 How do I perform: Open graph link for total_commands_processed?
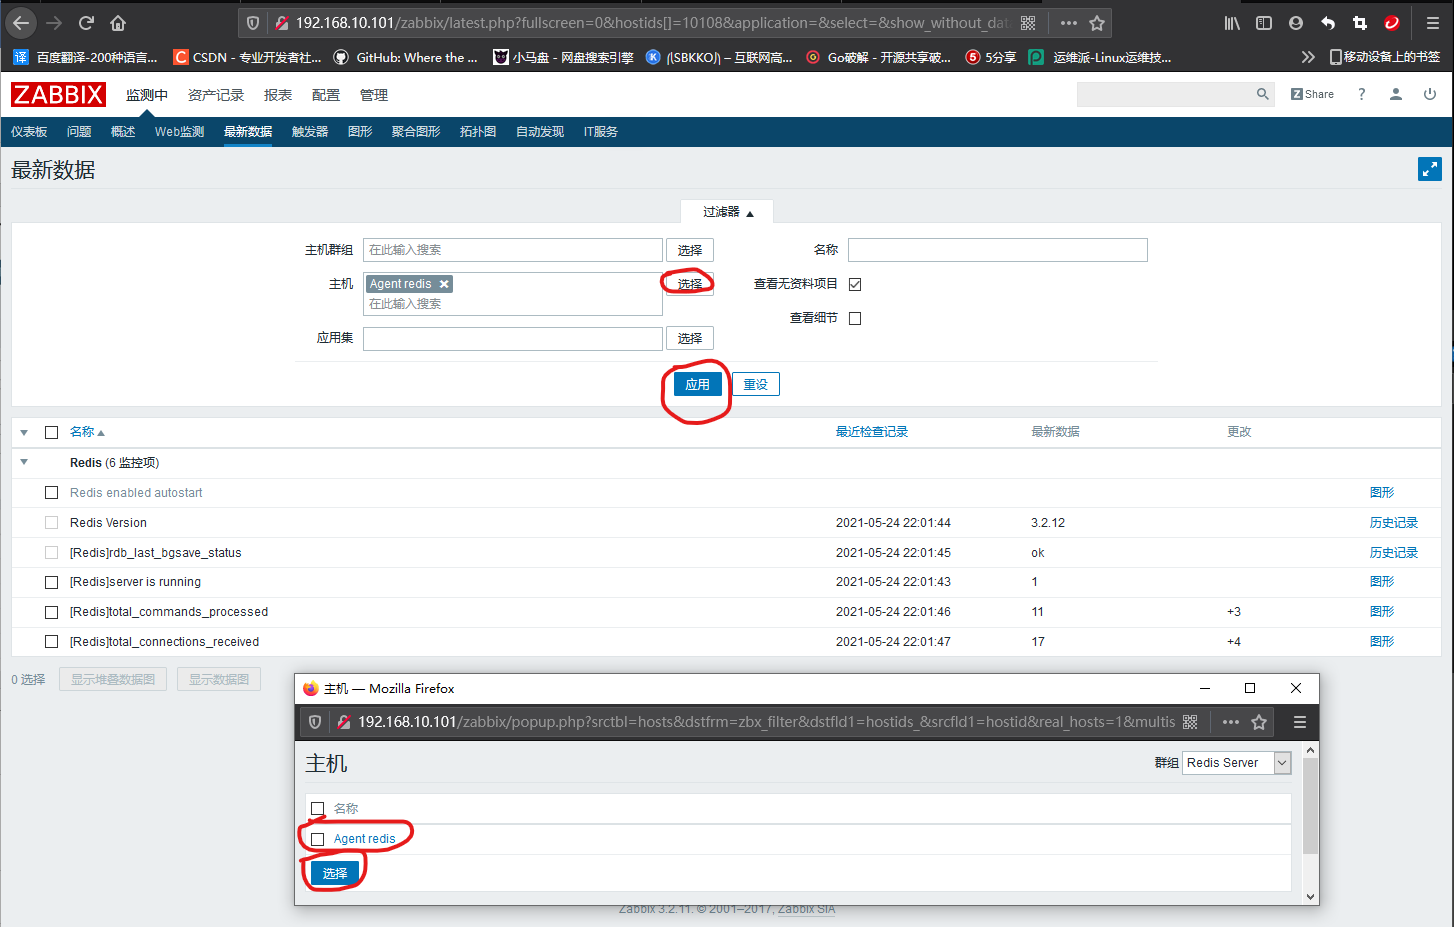pyautogui.click(x=1382, y=612)
